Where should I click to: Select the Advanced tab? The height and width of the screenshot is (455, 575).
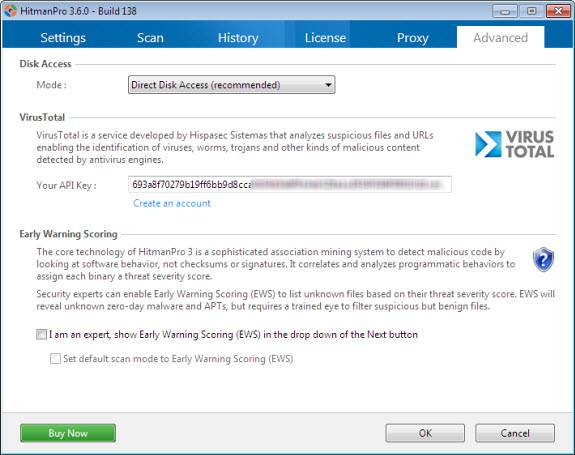coord(500,37)
